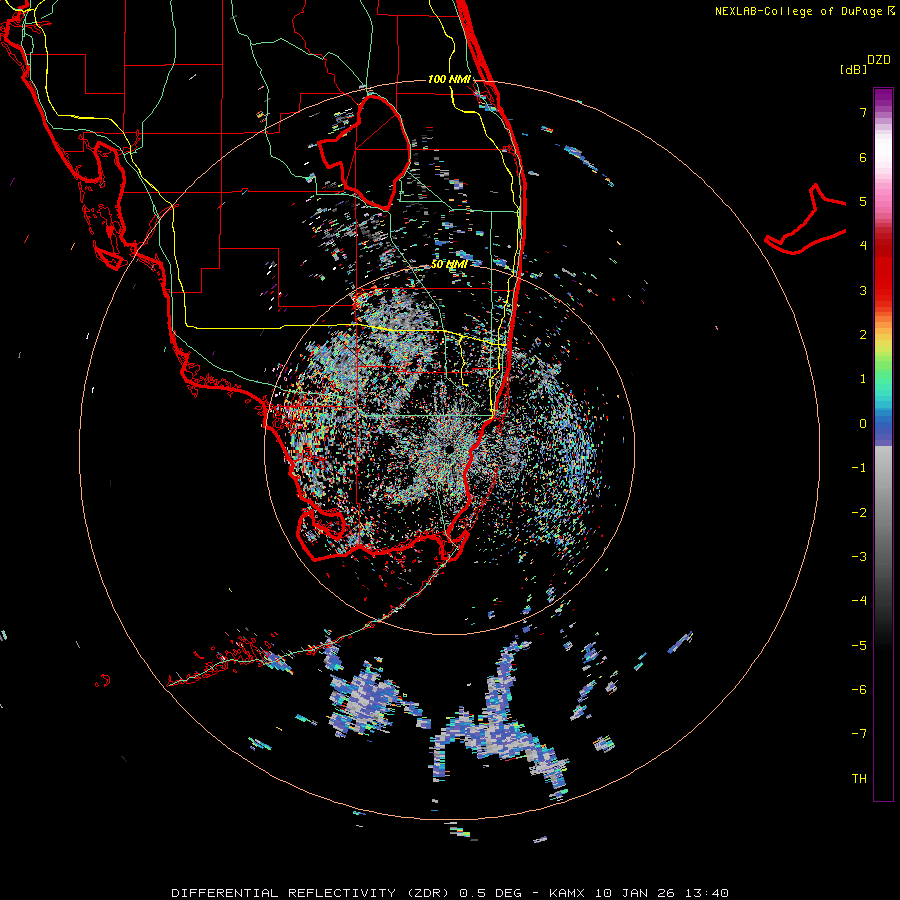Click the 10 JAN 26 13:40 timestamp

tap(661, 893)
